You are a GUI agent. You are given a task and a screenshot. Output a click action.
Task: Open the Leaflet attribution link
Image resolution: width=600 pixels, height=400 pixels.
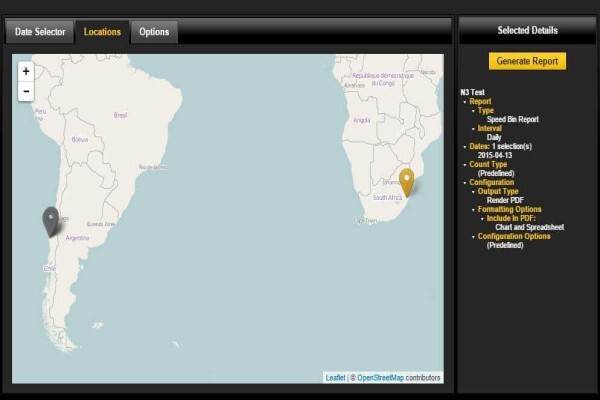point(335,378)
